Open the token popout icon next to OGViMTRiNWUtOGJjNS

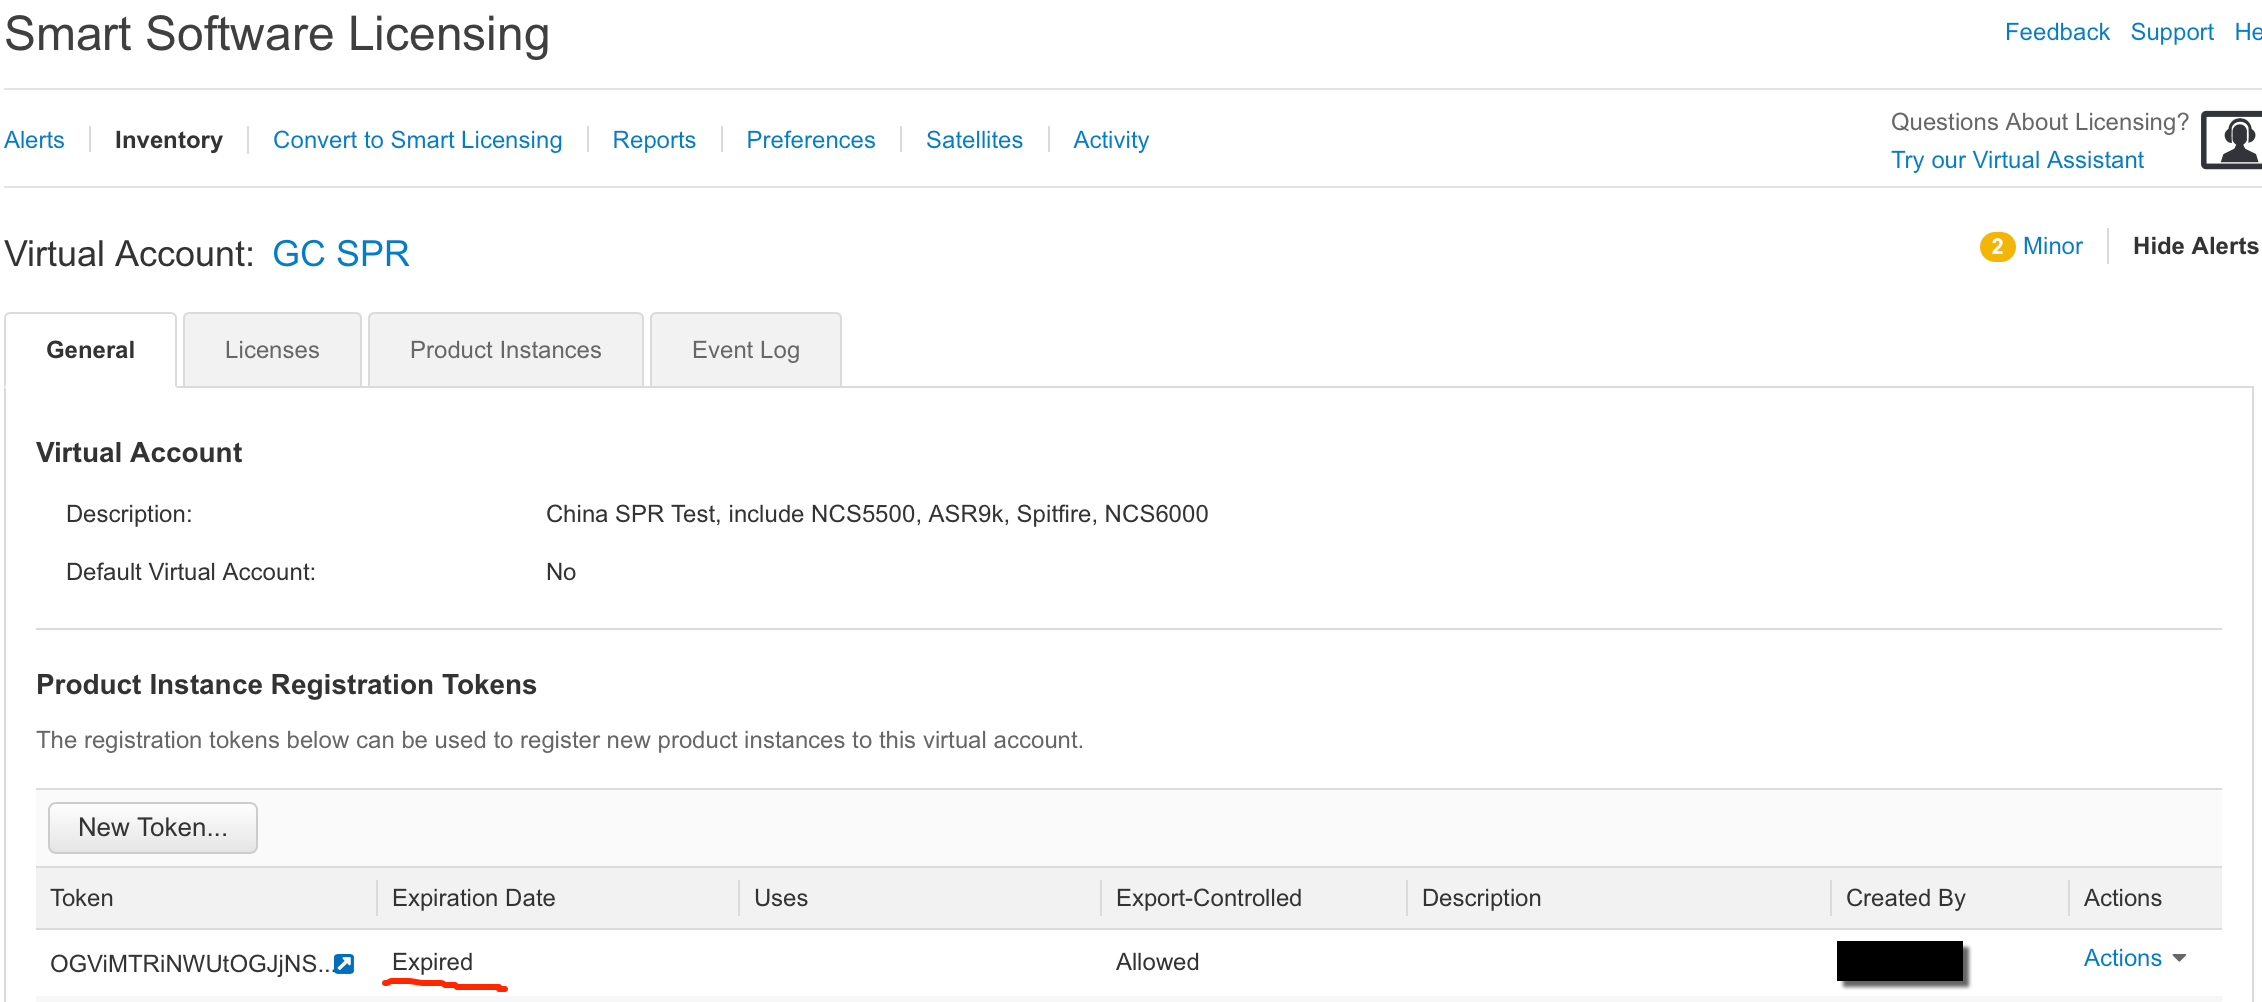tap(344, 964)
